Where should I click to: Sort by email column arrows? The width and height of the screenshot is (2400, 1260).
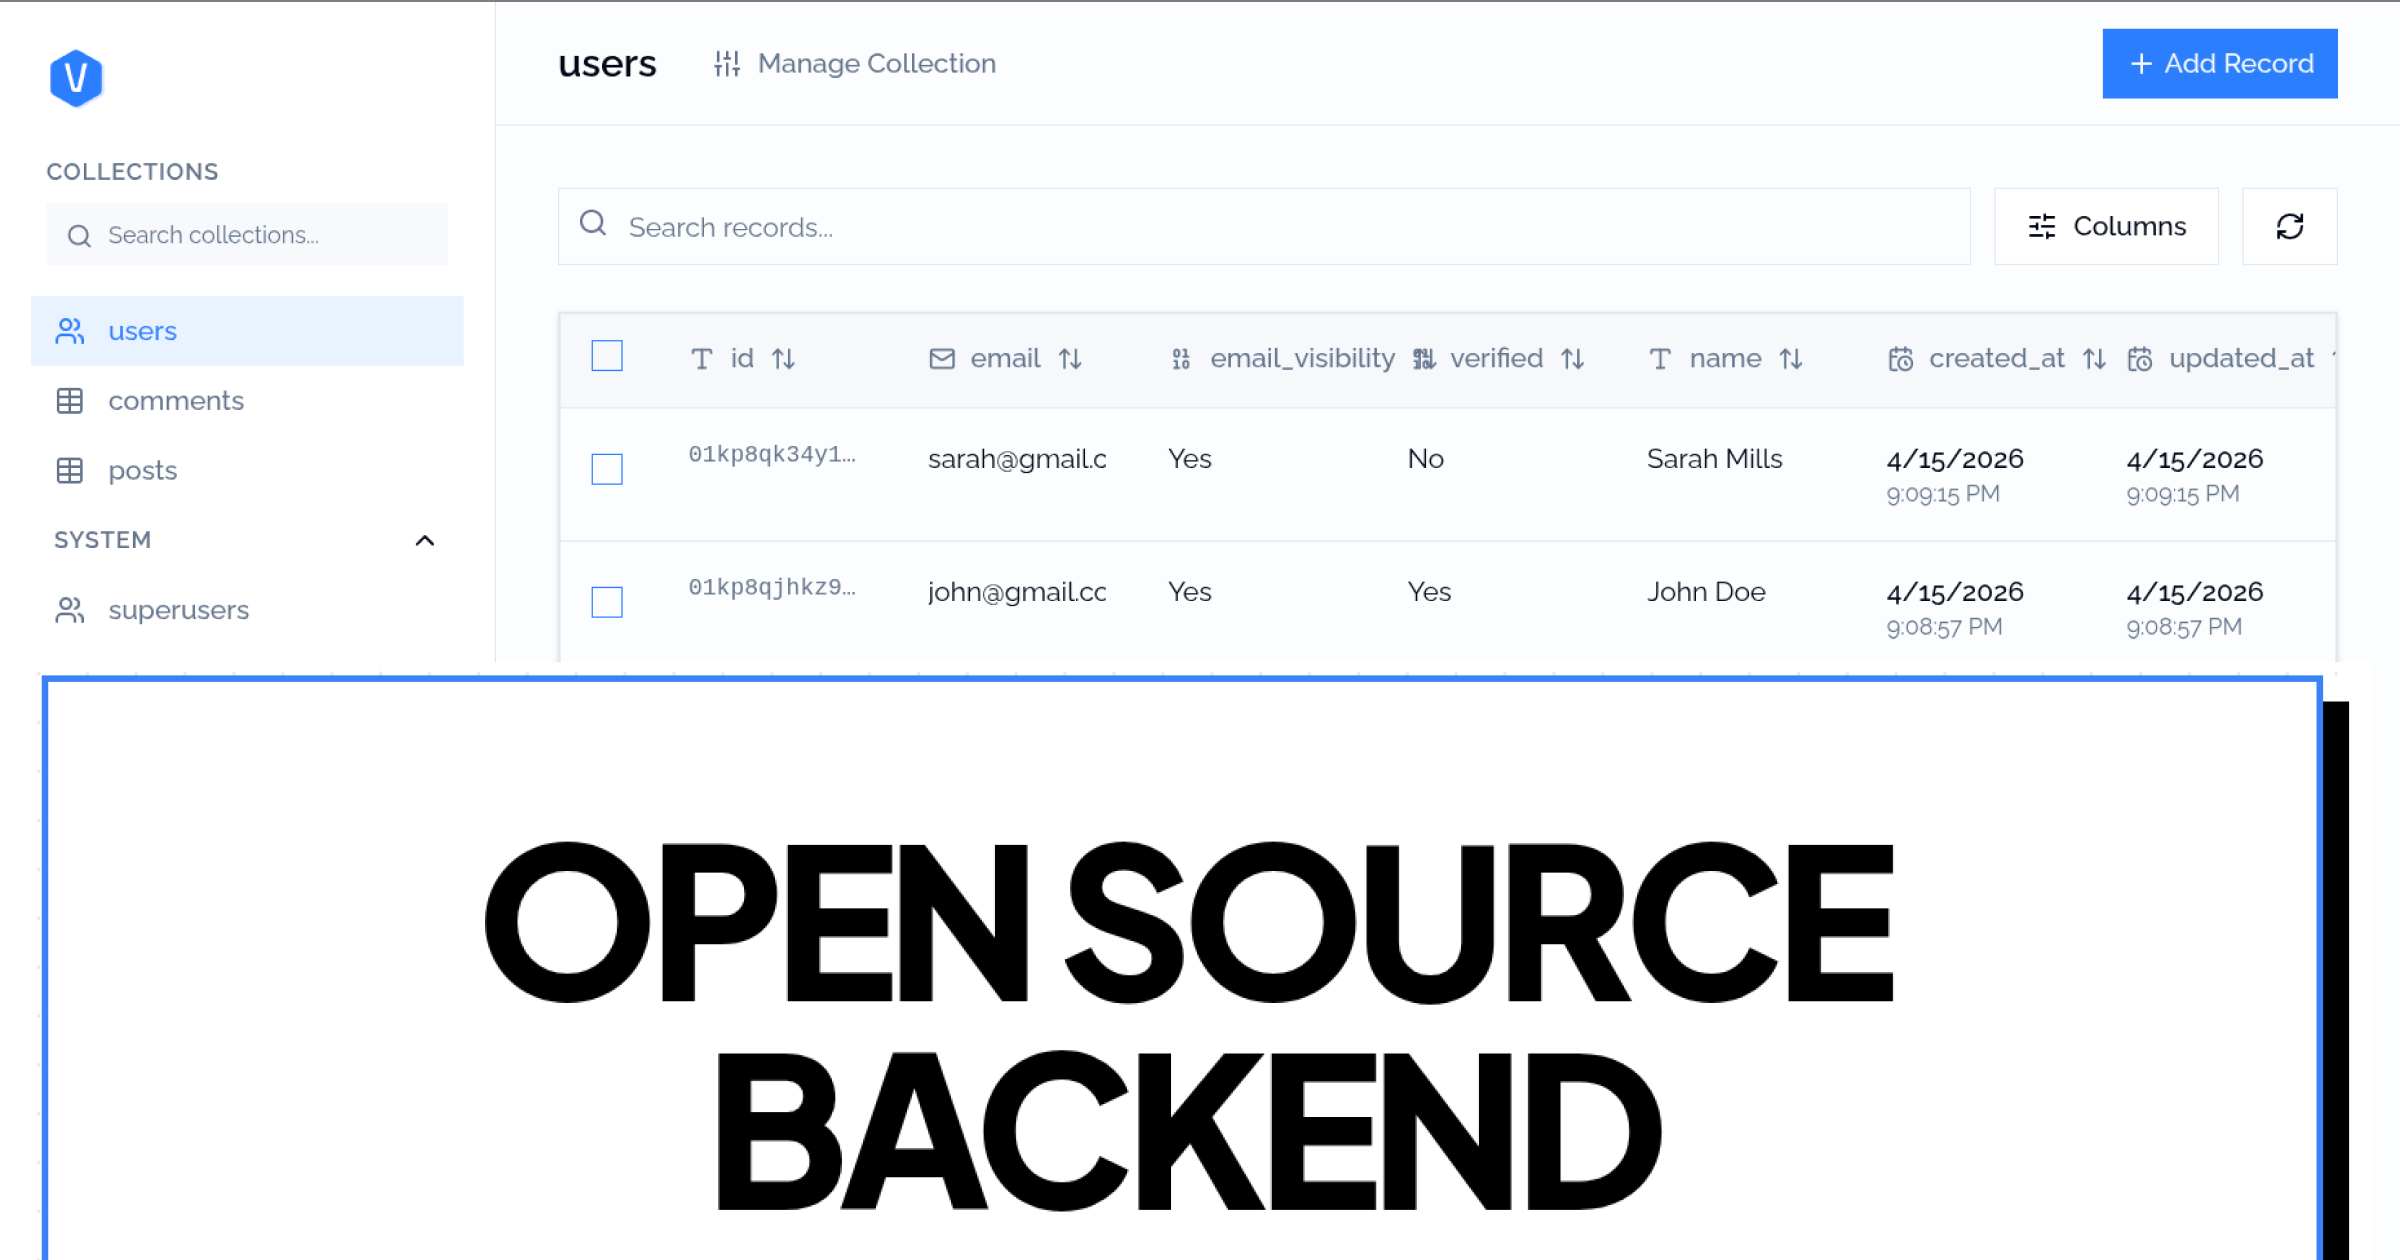point(1070,359)
